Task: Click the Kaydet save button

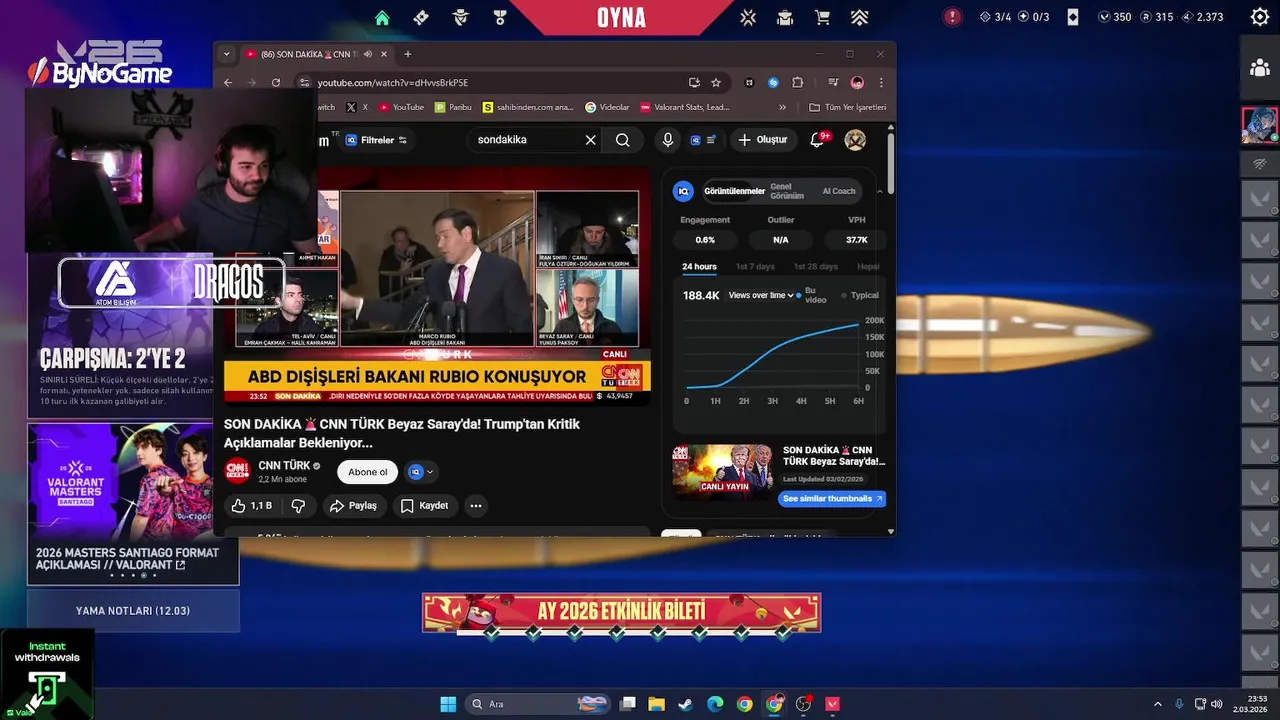Action: click(425, 506)
